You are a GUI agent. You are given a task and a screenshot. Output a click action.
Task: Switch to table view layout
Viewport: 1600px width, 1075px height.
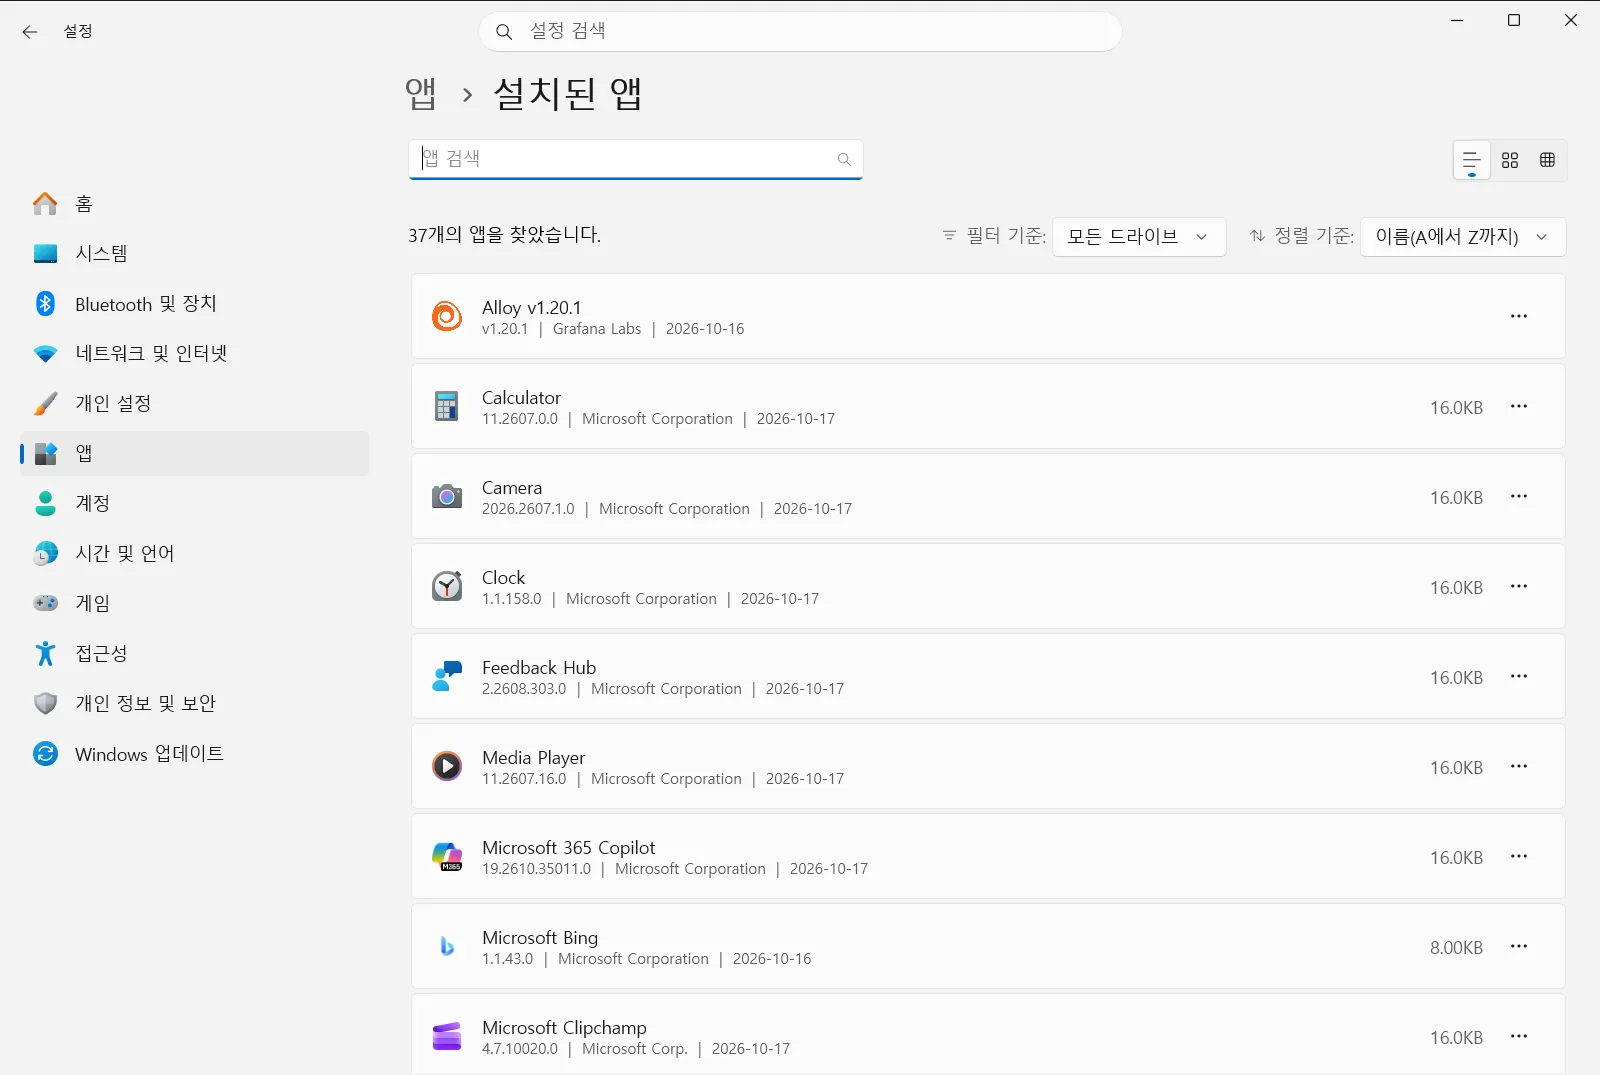(1547, 160)
